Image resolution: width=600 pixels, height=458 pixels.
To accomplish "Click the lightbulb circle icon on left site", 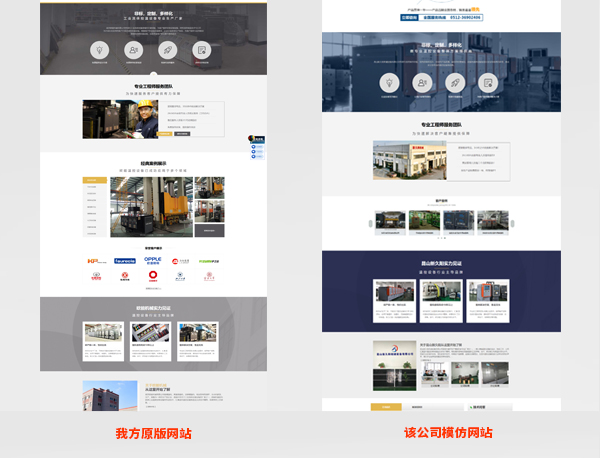I will (99, 49).
